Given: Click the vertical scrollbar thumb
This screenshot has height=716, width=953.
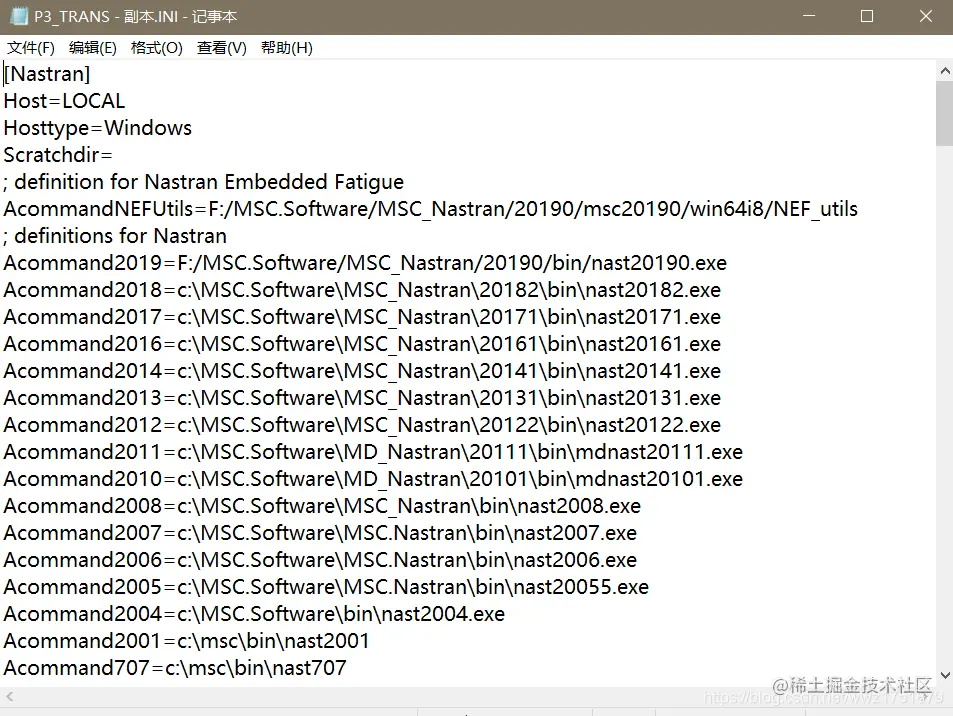Looking at the screenshot, I should pos(944,114).
